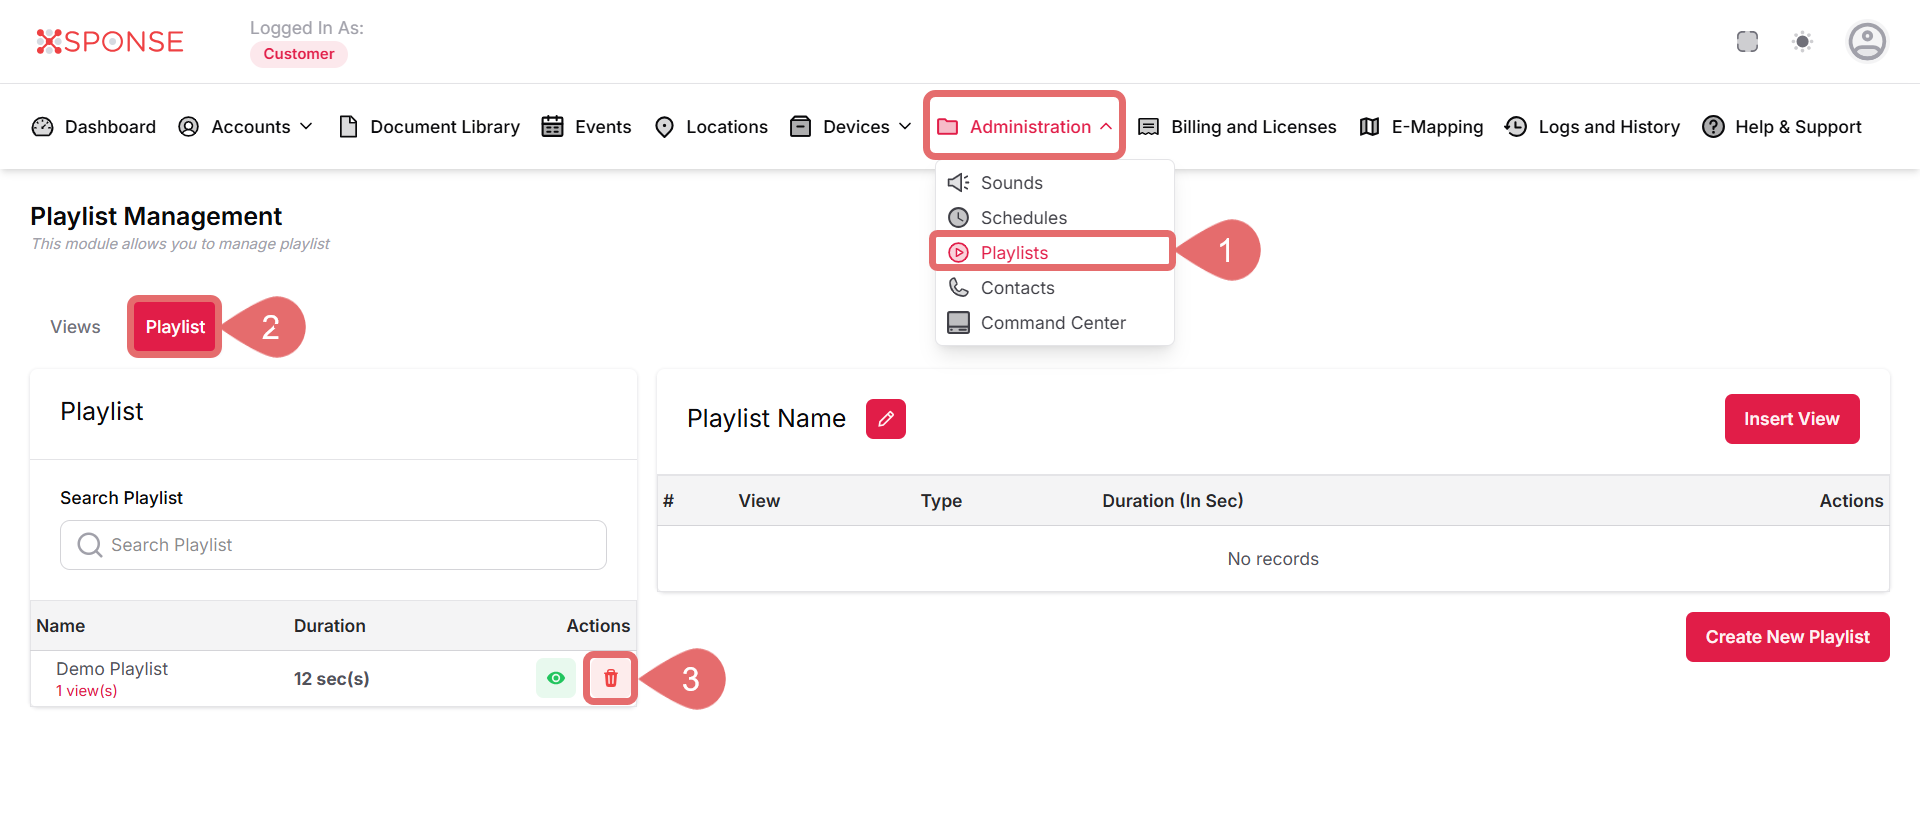Open Schedules from the Administration menu
1920x830 pixels.
pyautogui.click(x=1023, y=218)
